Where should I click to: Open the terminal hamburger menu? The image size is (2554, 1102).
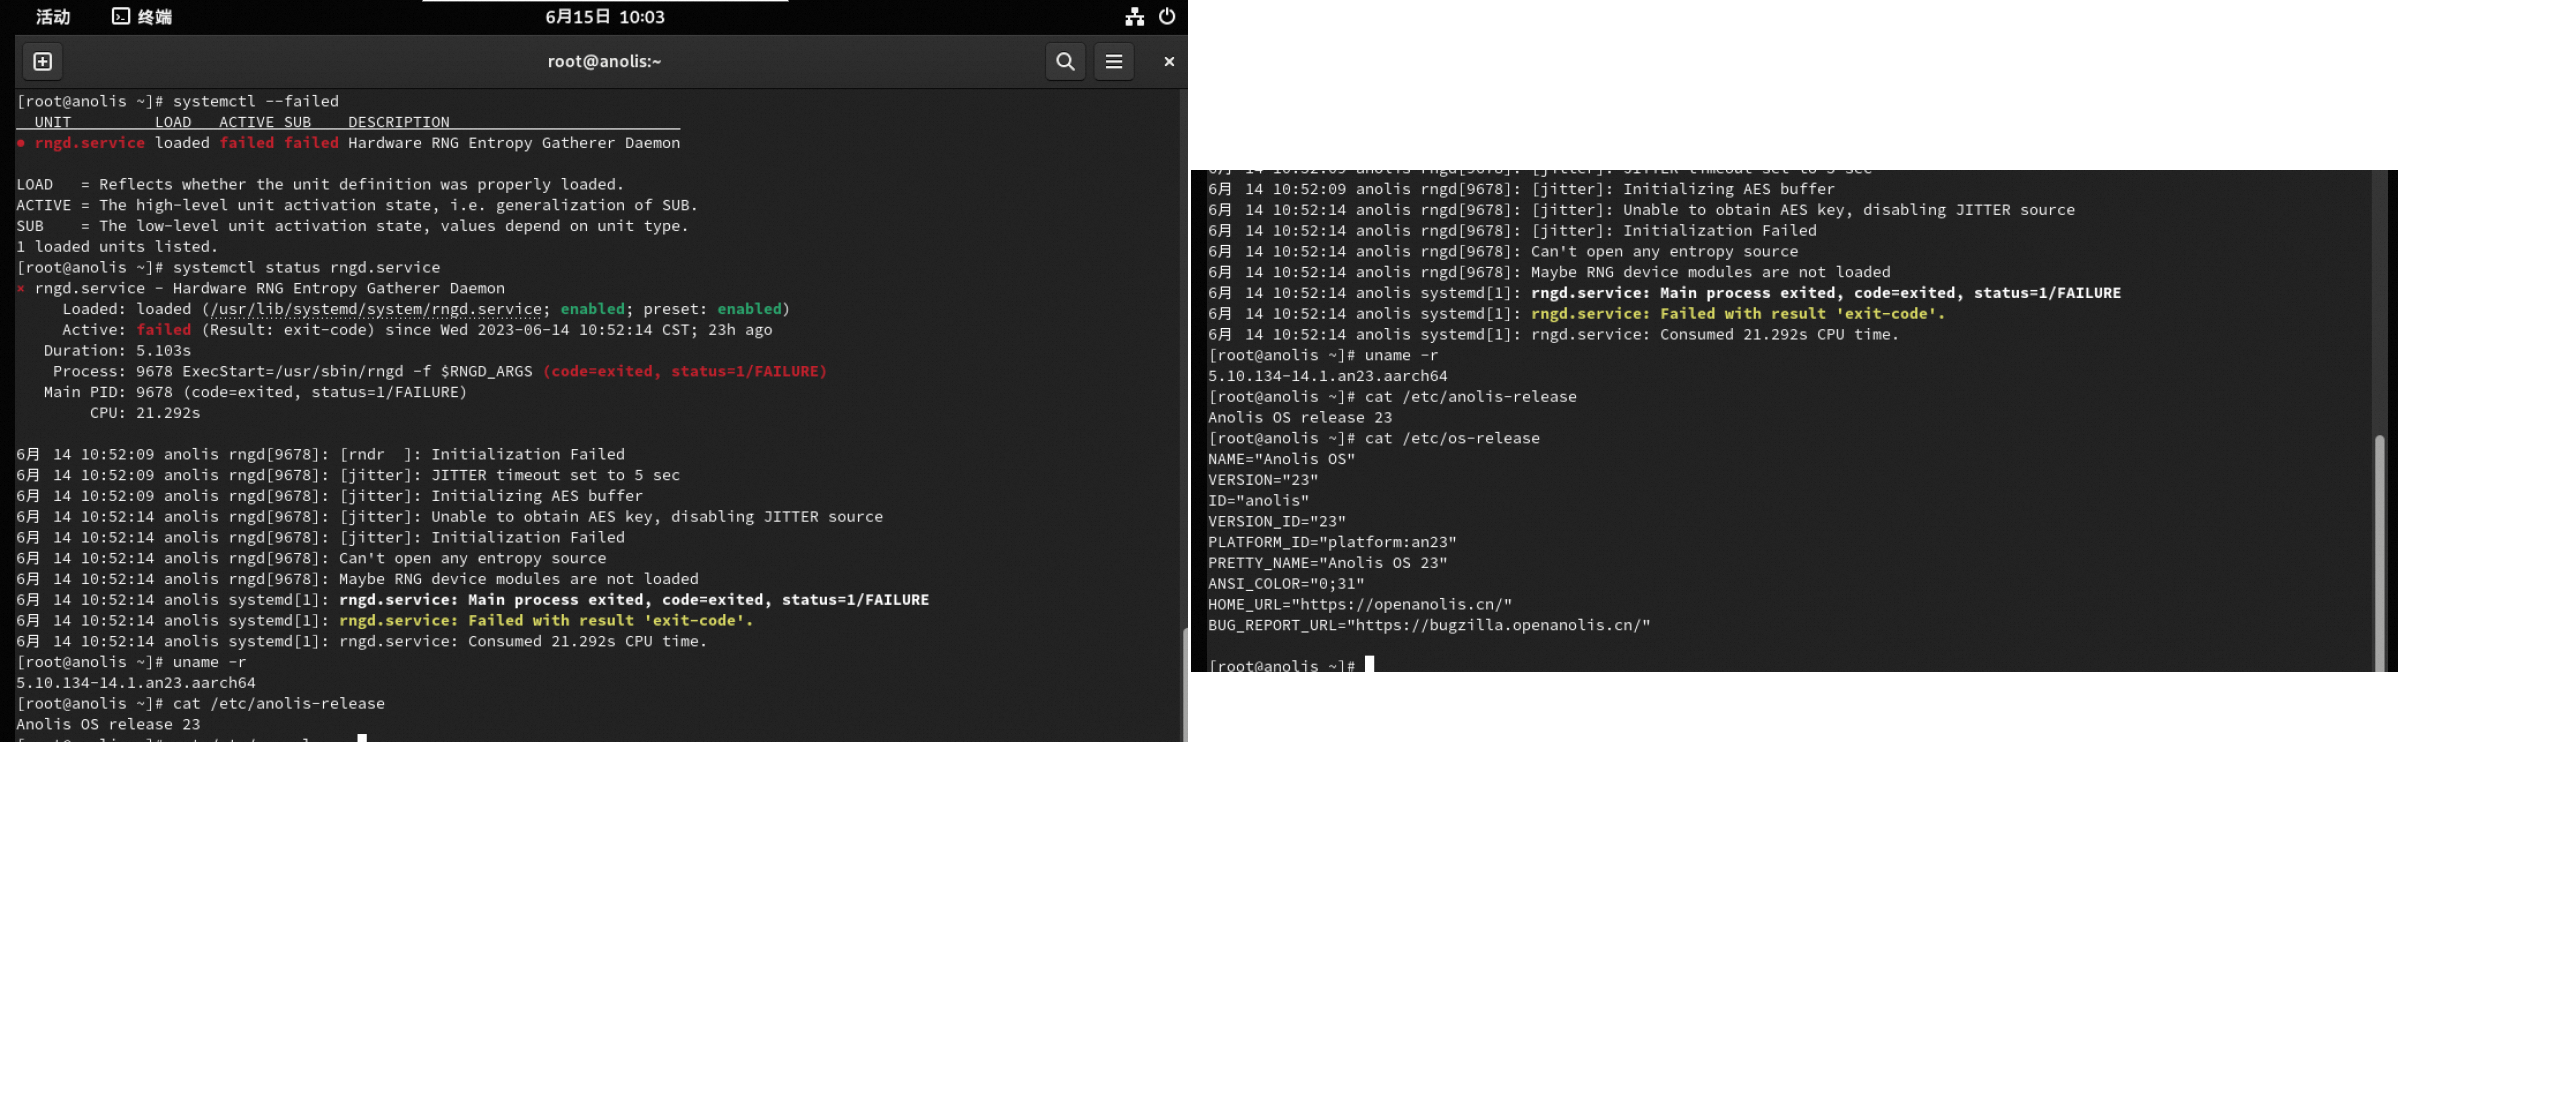coord(1113,62)
